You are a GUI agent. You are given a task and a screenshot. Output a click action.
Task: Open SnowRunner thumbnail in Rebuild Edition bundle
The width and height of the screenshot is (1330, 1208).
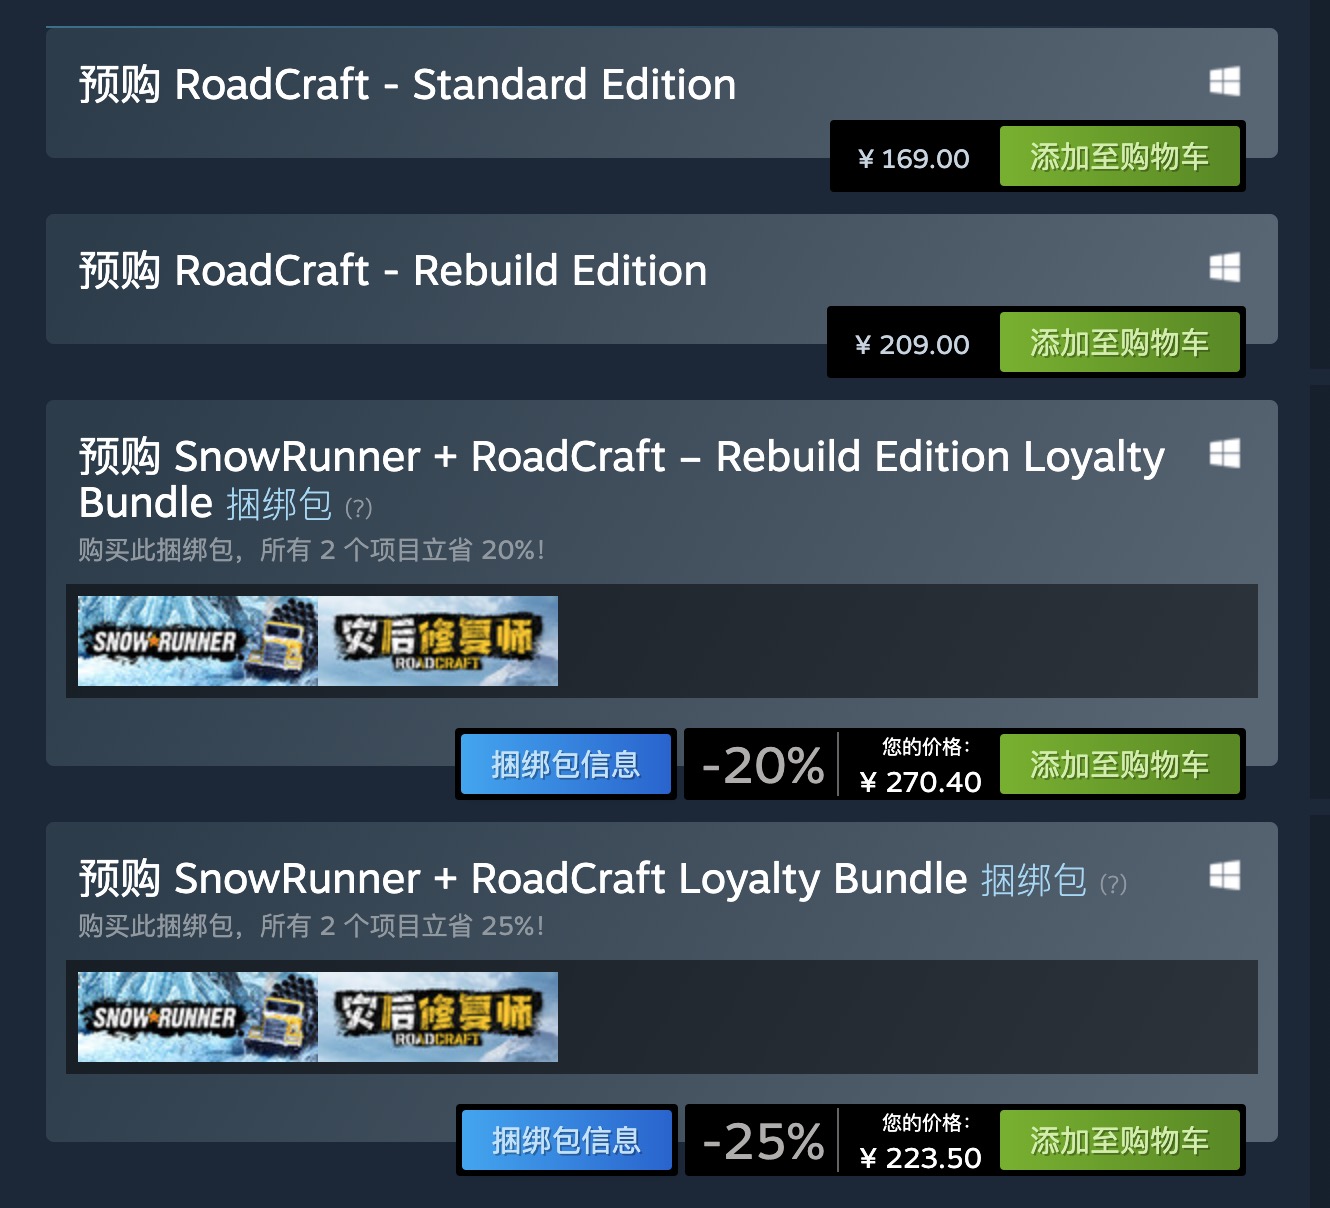(x=198, y=641)
